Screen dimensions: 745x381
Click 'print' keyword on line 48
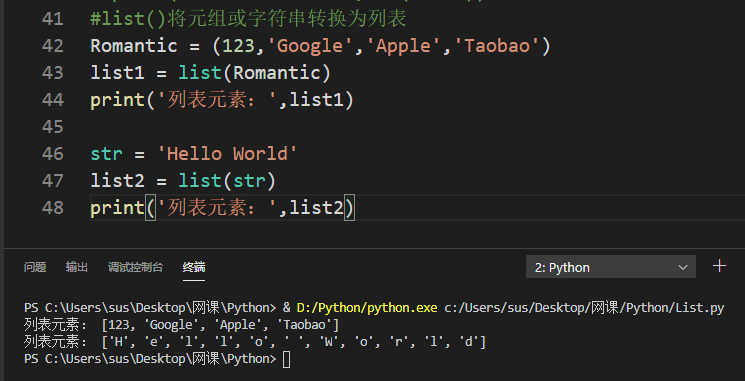[x=117, y=208]
